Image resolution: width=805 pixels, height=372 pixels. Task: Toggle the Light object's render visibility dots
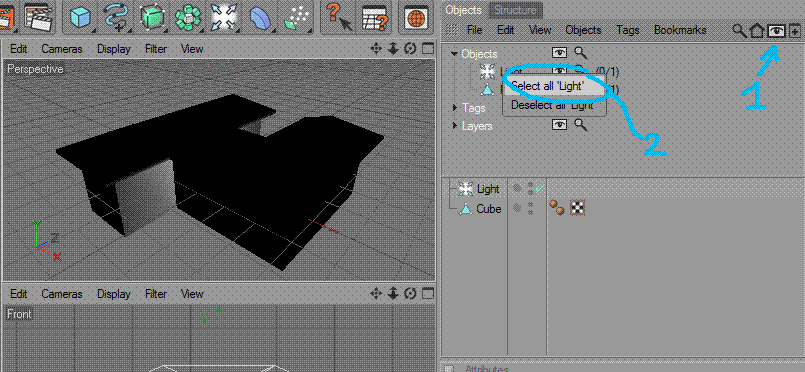point(531,189)
